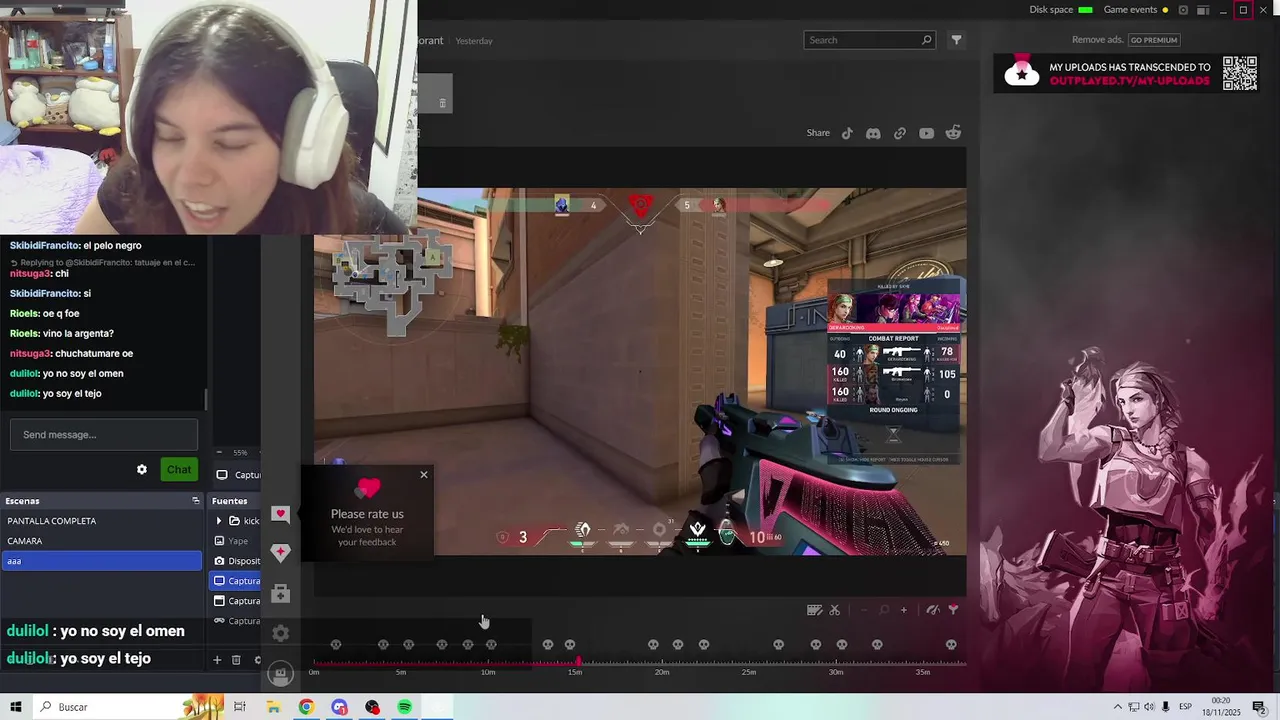Viewport: 1280px width, 720px height.
Task: Delete the selected source with trash icon
Action: [x=236, y=660]
